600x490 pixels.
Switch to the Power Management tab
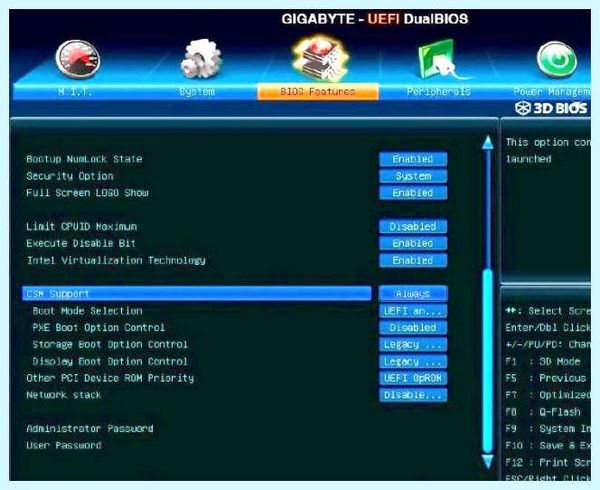click(551, 92)
